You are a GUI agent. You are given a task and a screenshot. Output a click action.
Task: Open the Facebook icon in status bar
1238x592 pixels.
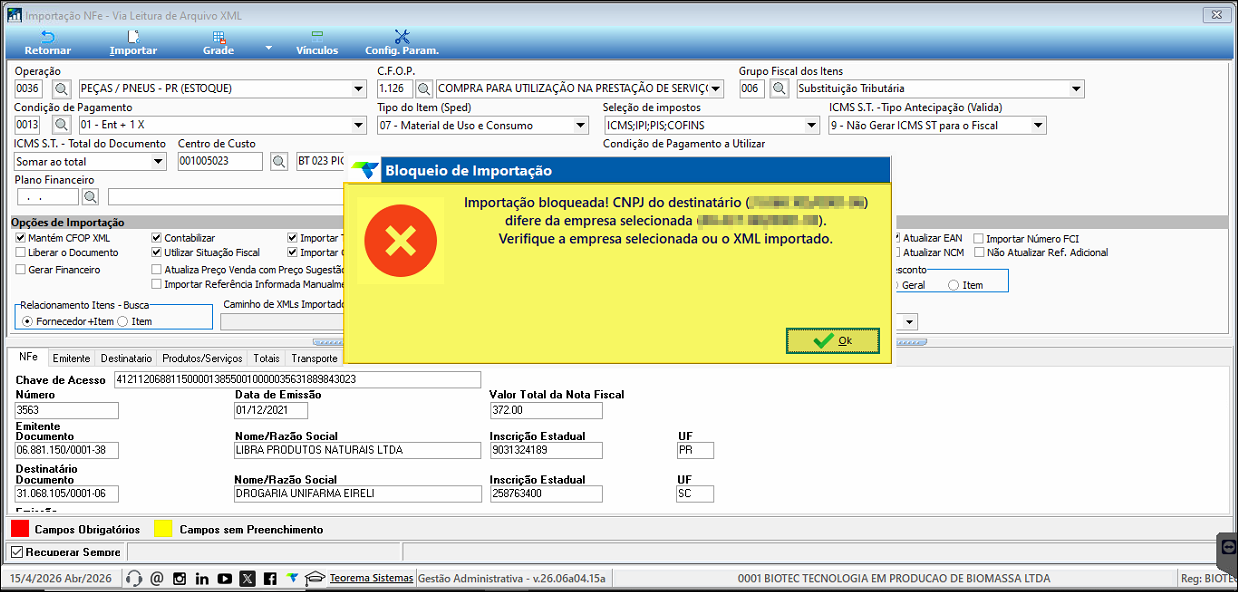click(270, 578)
